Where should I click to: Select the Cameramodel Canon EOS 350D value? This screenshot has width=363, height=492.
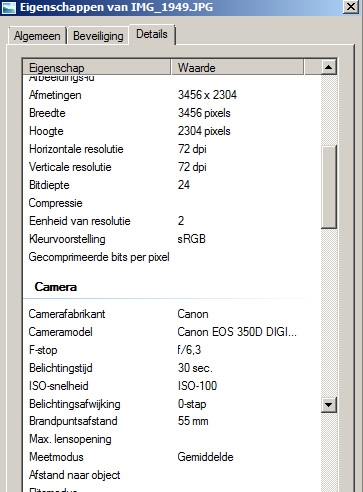click(x=237, y=332)
